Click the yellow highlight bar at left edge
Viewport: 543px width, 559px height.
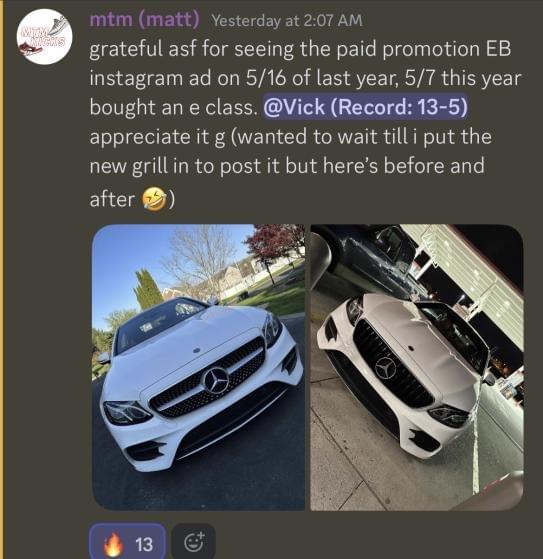pyautogui.click(x=1, y=280)
